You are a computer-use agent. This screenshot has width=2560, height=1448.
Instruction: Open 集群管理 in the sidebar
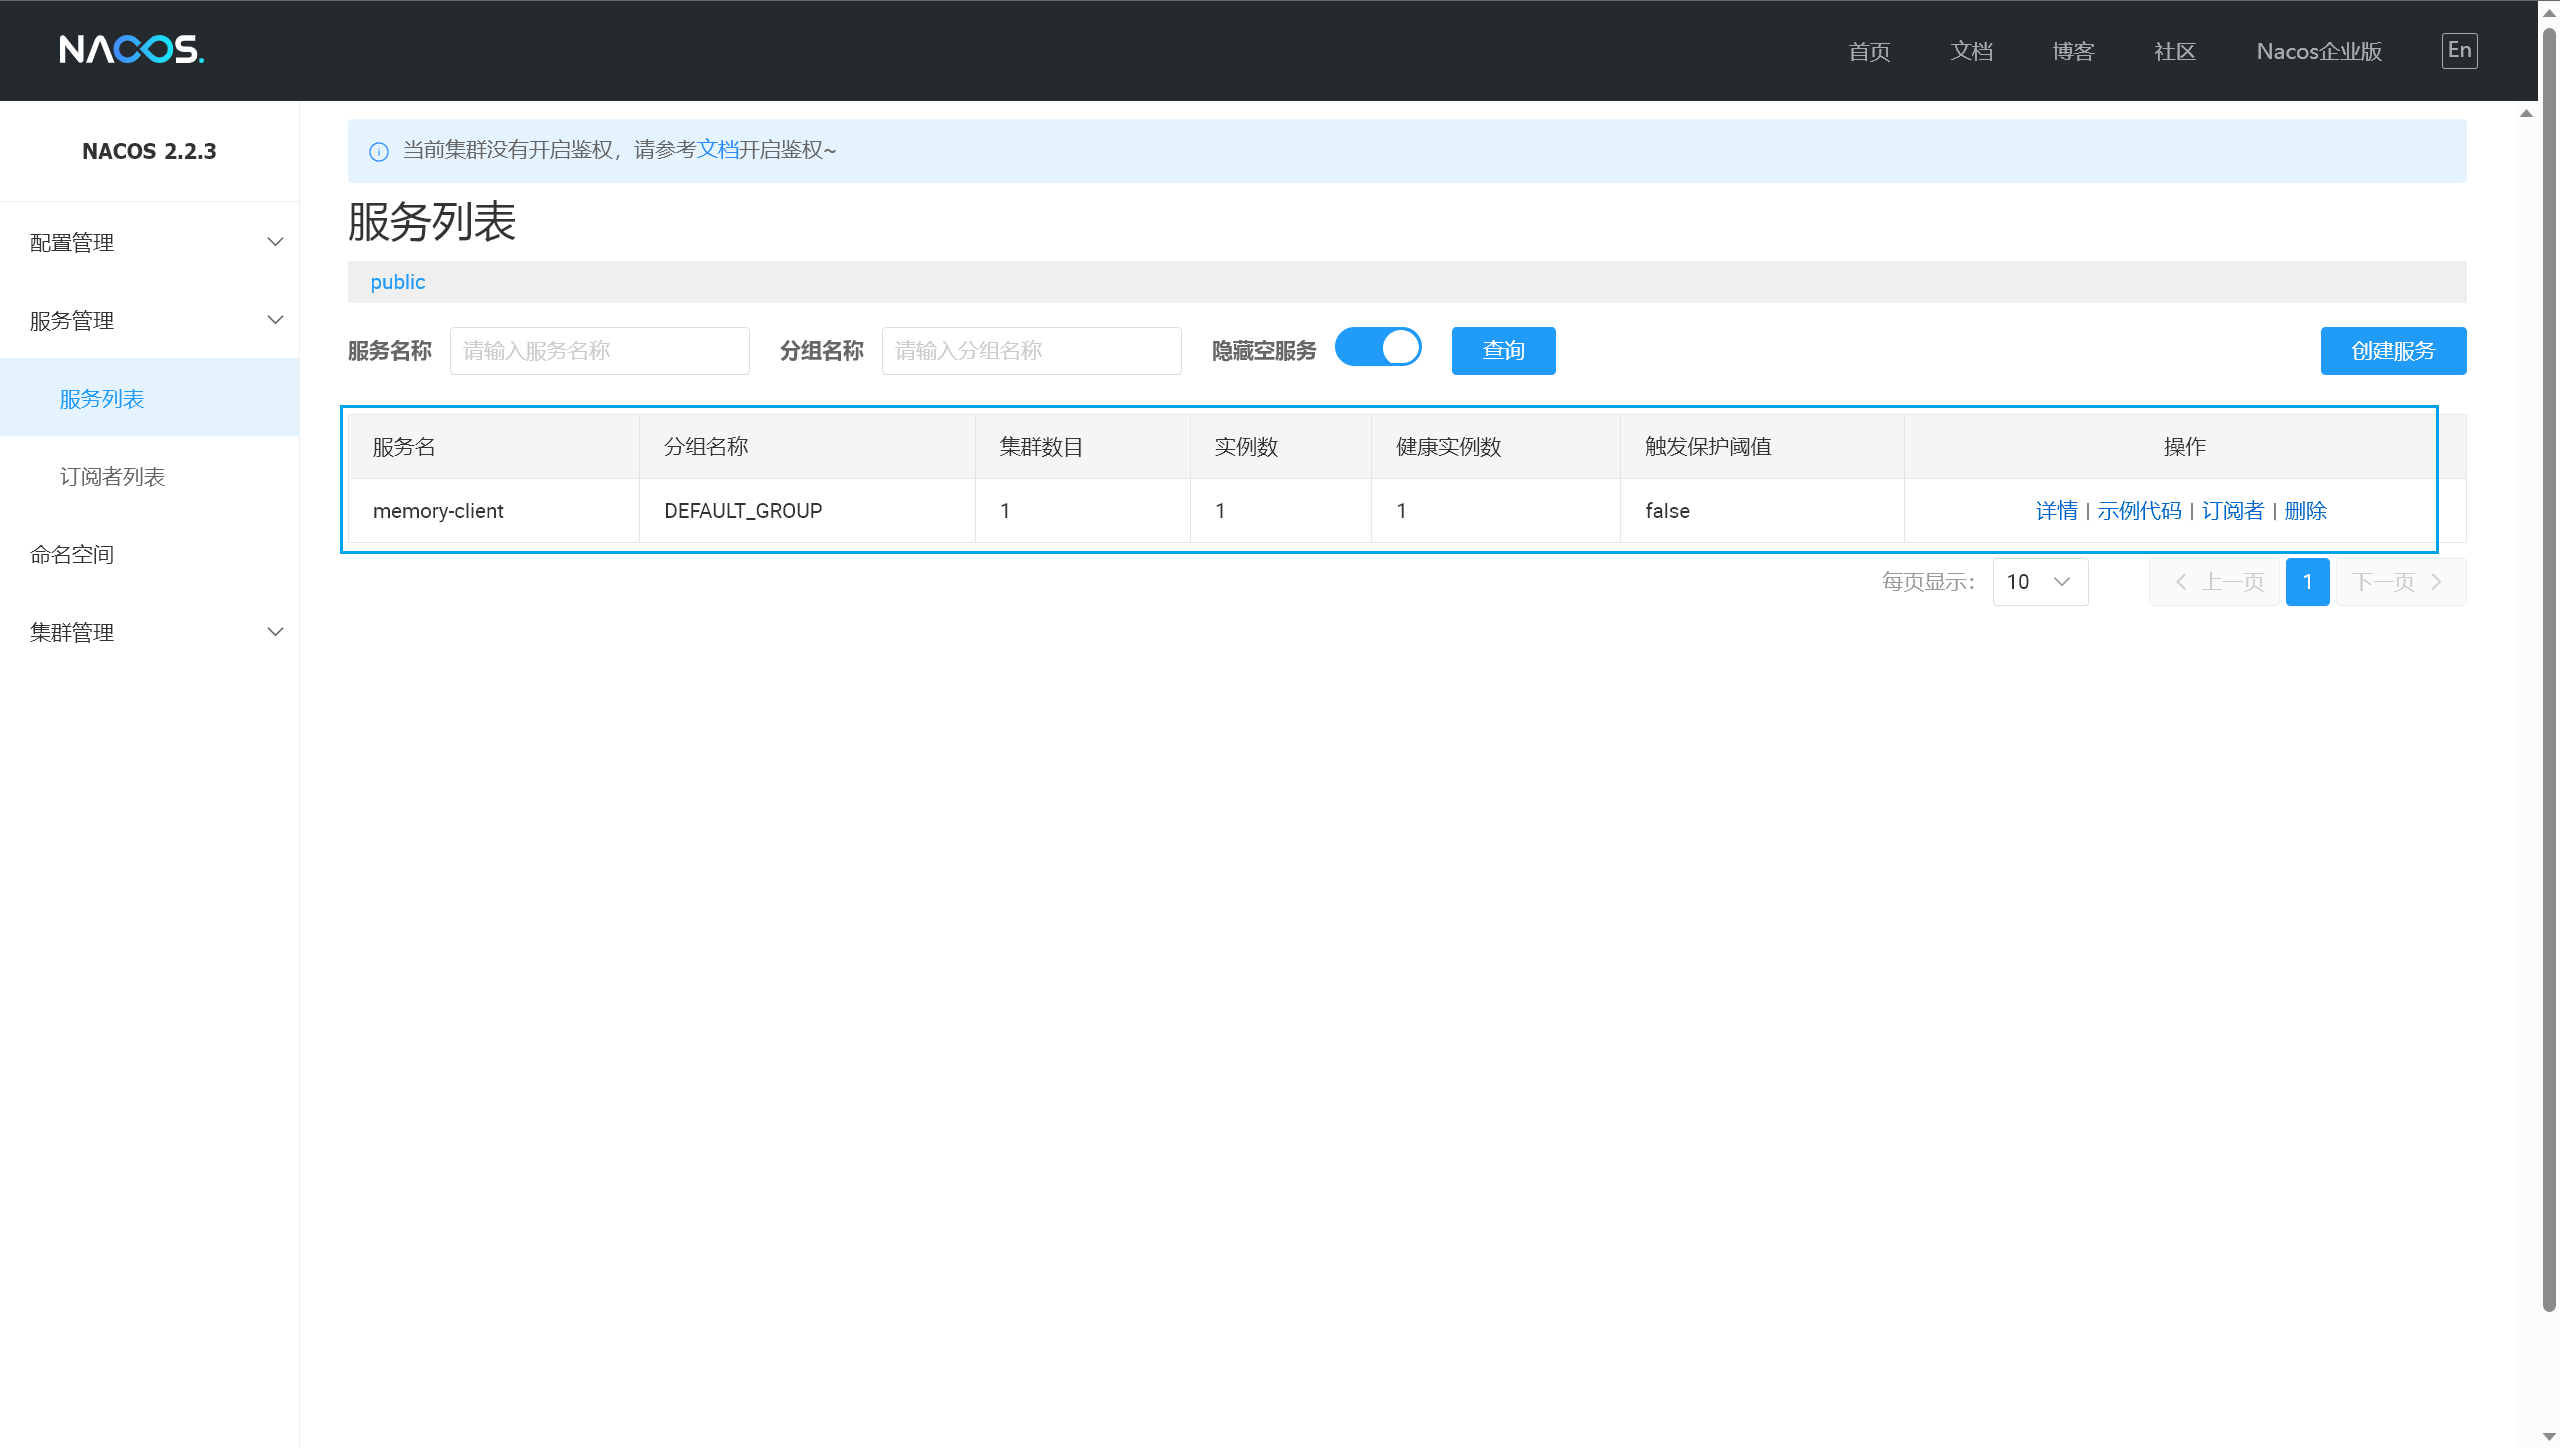[x=150, y=632]
